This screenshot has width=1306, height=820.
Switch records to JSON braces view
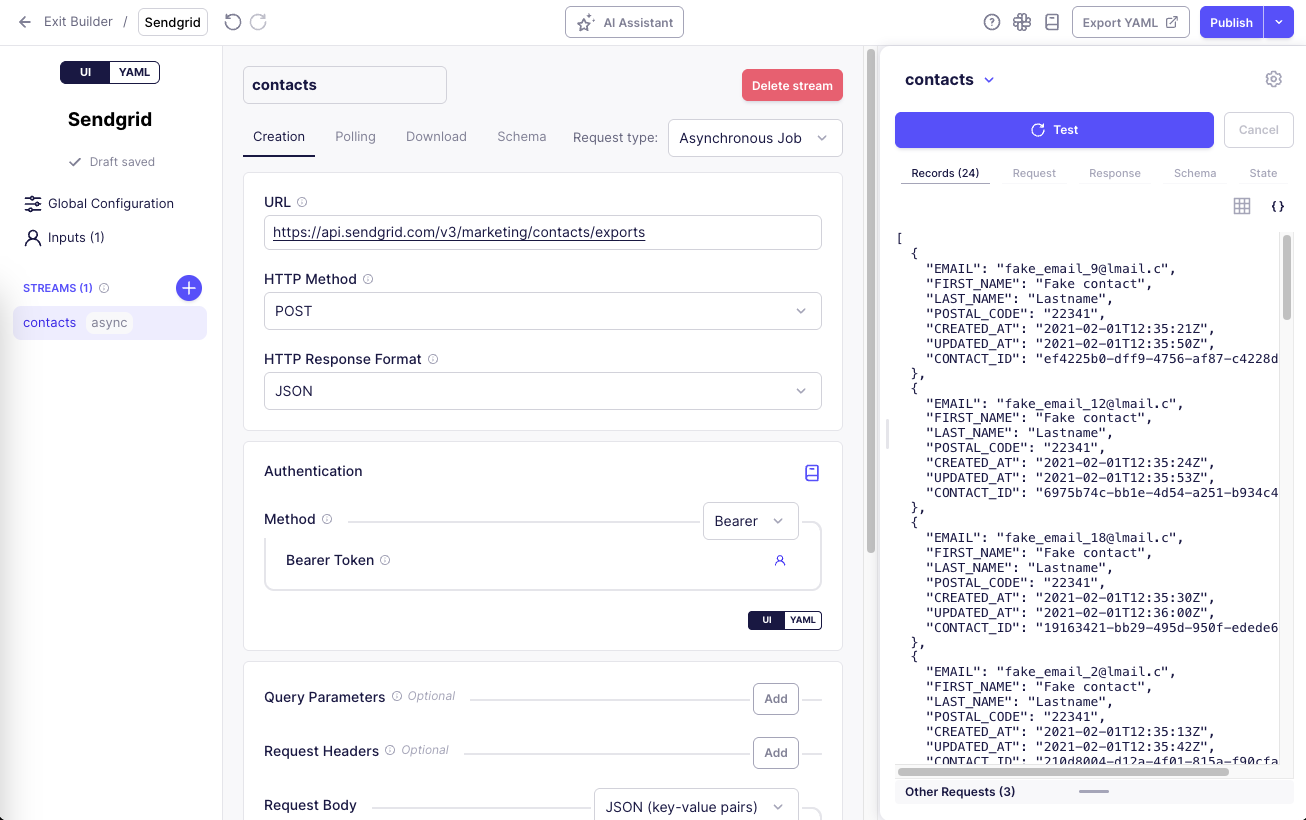(1277, 206)
